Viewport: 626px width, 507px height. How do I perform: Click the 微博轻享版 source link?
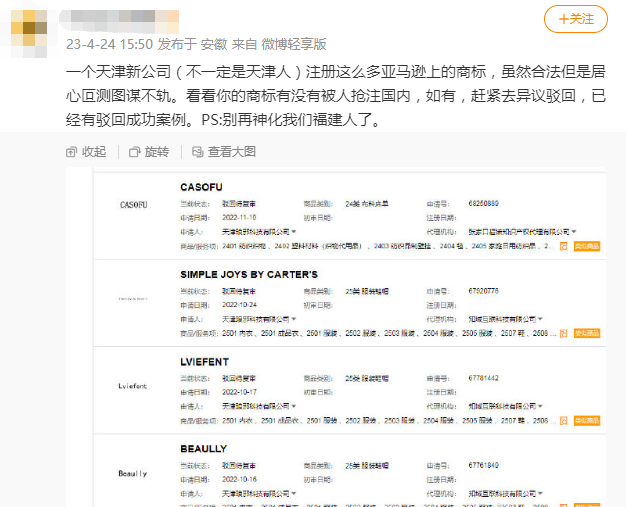point(294,44)
